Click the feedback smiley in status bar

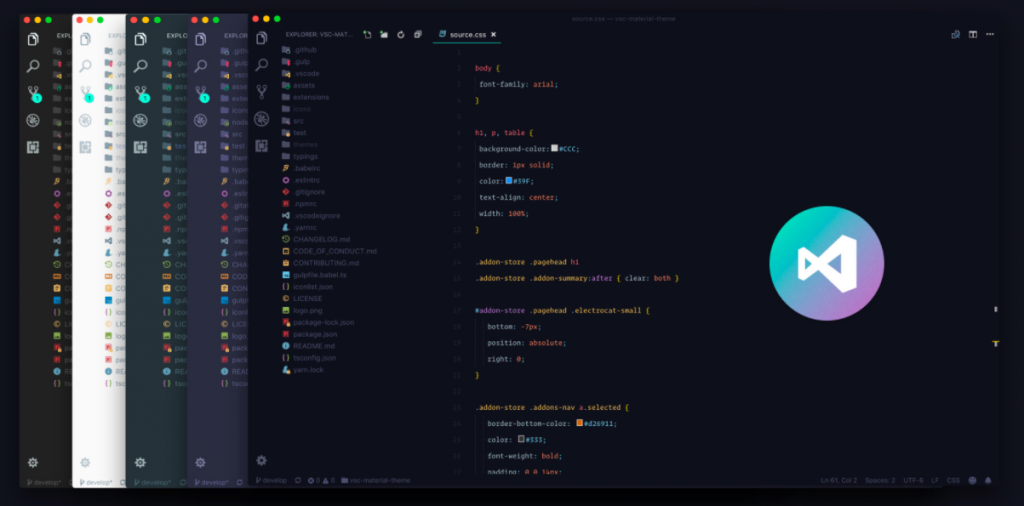click(972, 481)
